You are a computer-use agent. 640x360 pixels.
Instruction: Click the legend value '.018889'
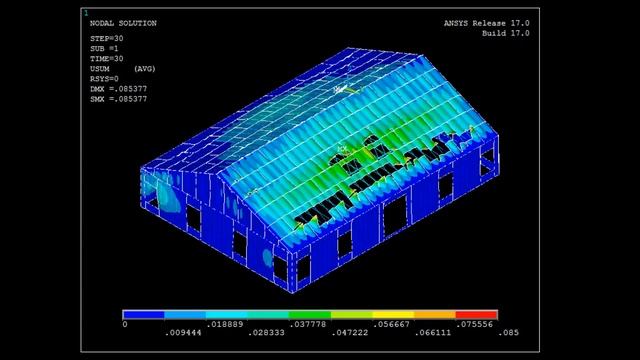click(224, 324)
